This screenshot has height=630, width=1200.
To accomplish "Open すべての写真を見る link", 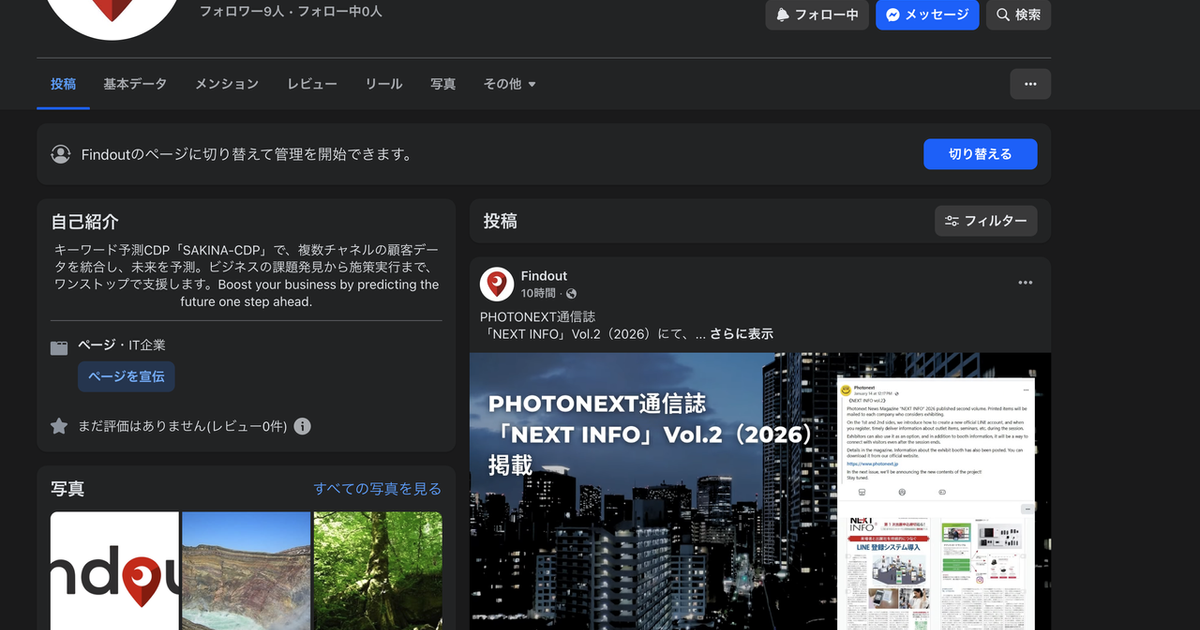I will click(x=377, y=489).
